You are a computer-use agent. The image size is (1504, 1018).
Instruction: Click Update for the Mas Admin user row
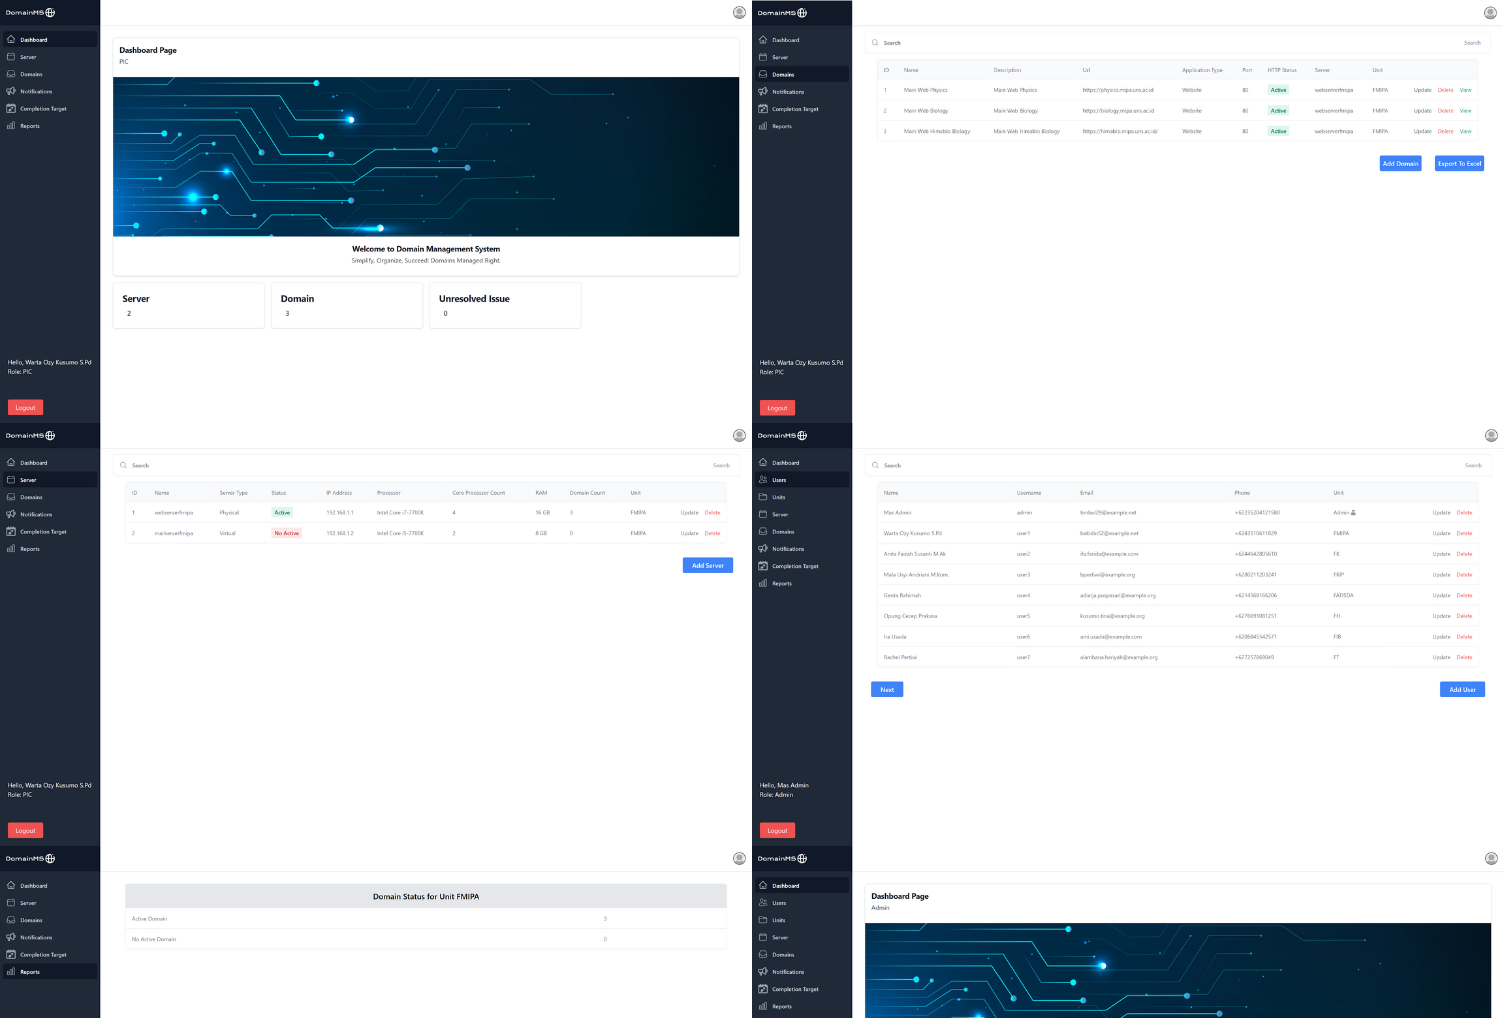1441,512
